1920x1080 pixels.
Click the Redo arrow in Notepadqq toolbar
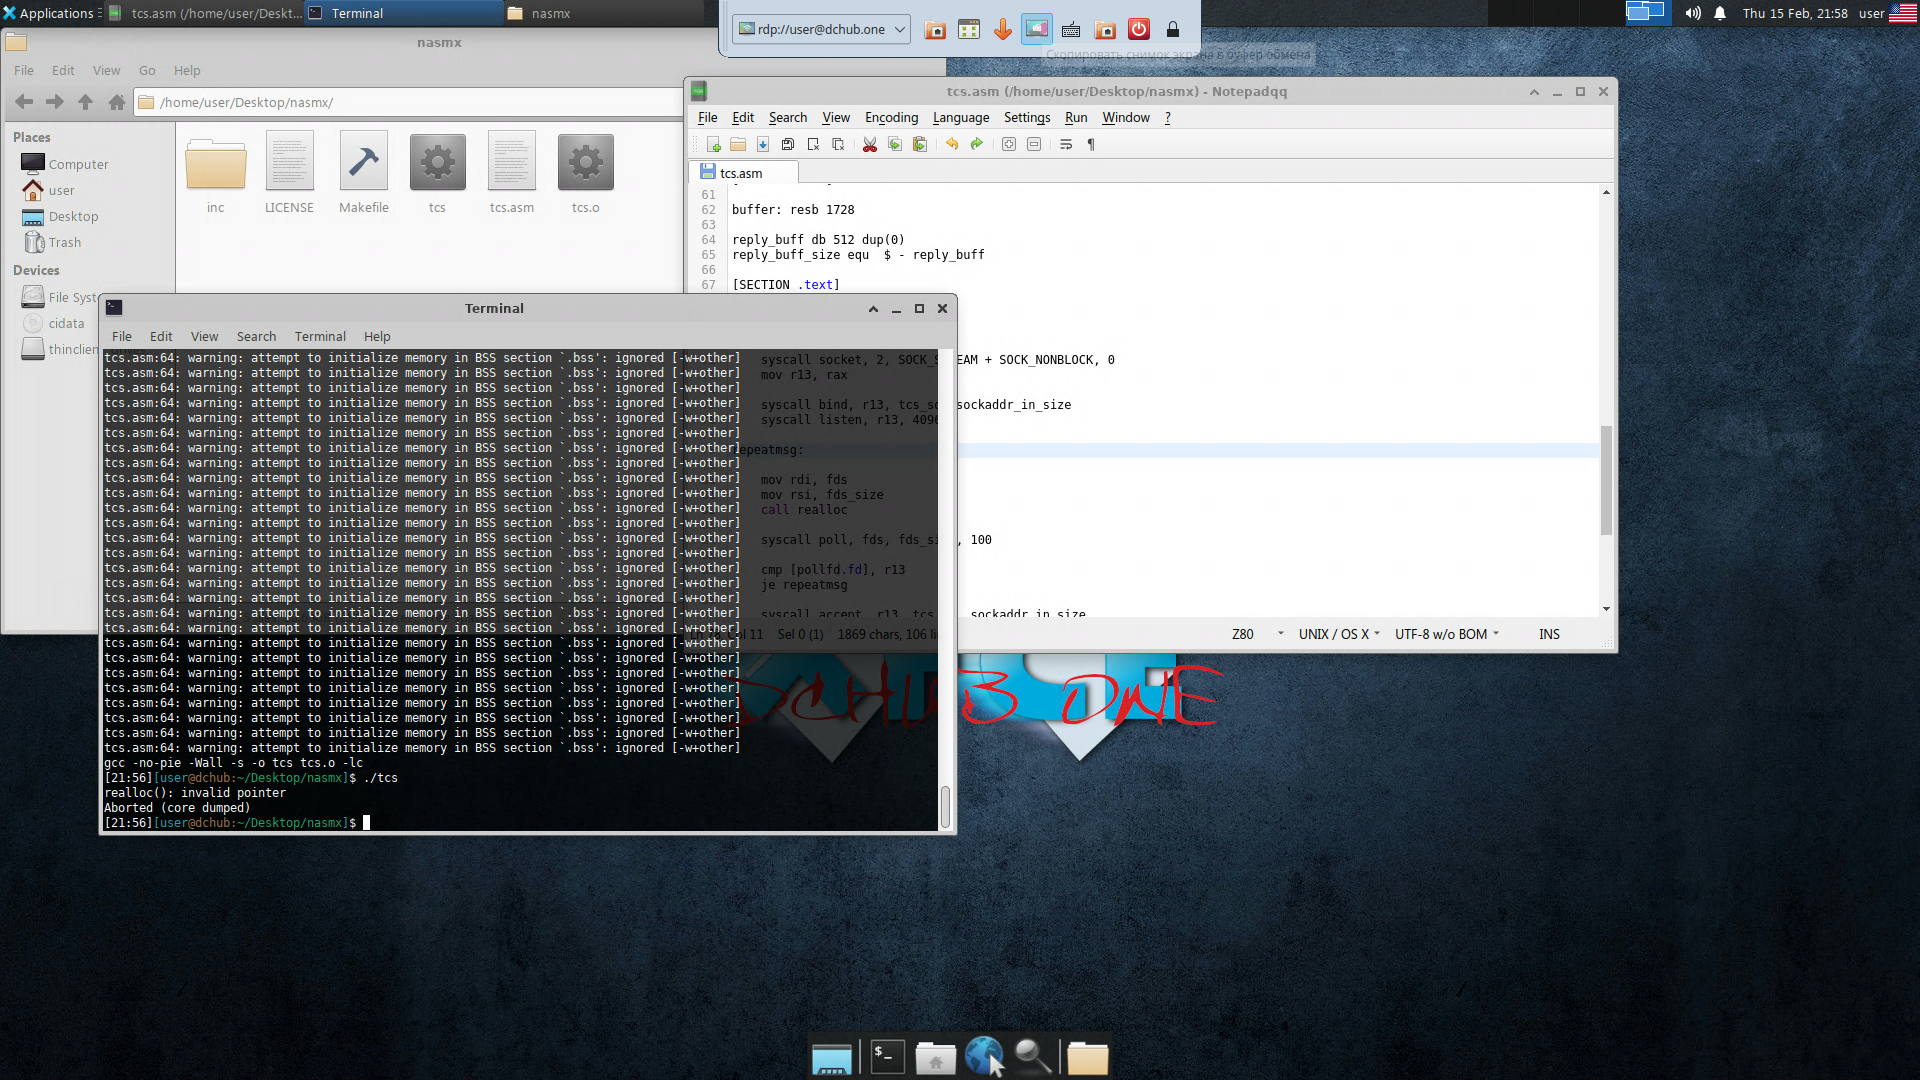click(x=977, y=145)
